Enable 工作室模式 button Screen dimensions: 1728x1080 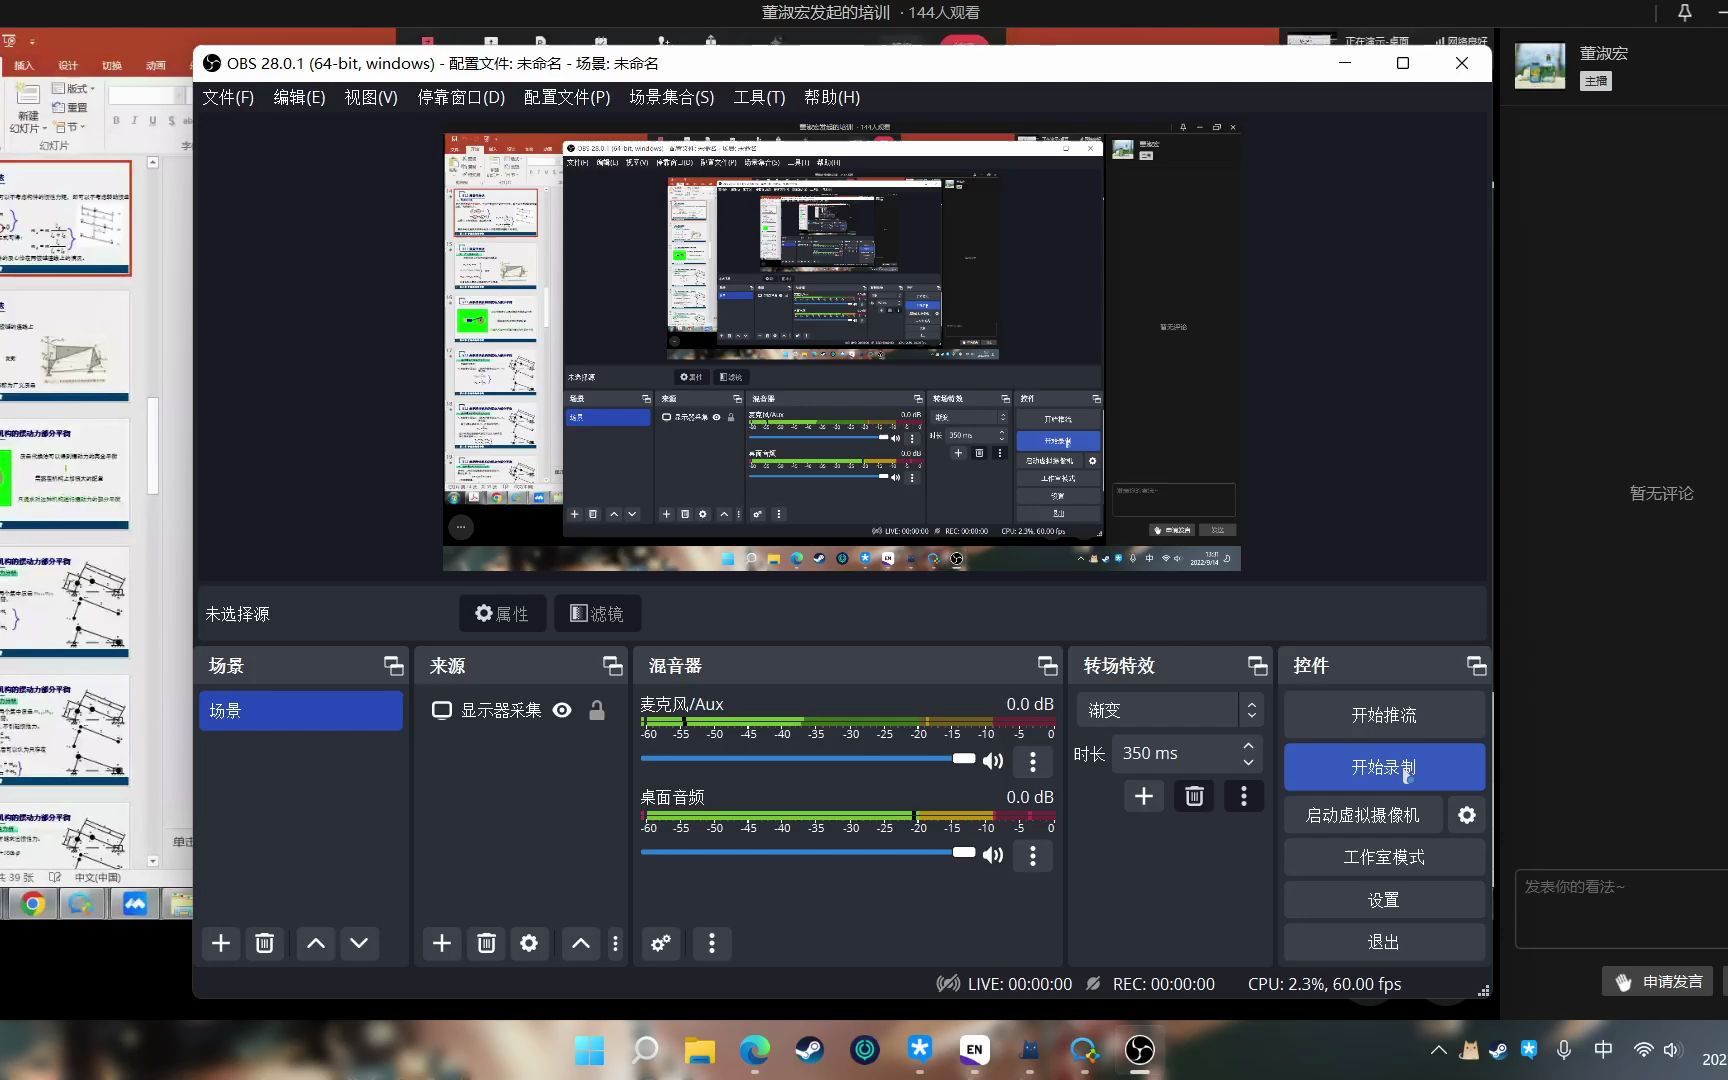coord(1384,857)
